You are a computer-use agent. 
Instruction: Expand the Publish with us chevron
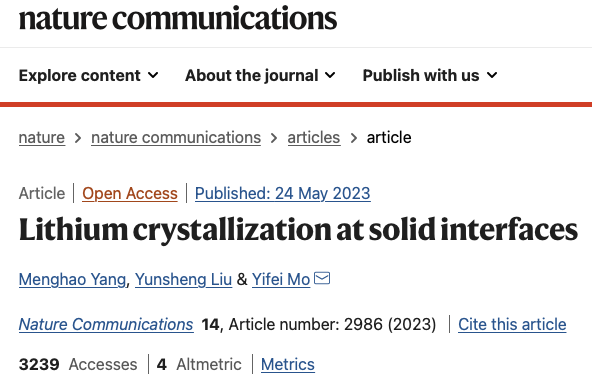(x=492, y=75)
